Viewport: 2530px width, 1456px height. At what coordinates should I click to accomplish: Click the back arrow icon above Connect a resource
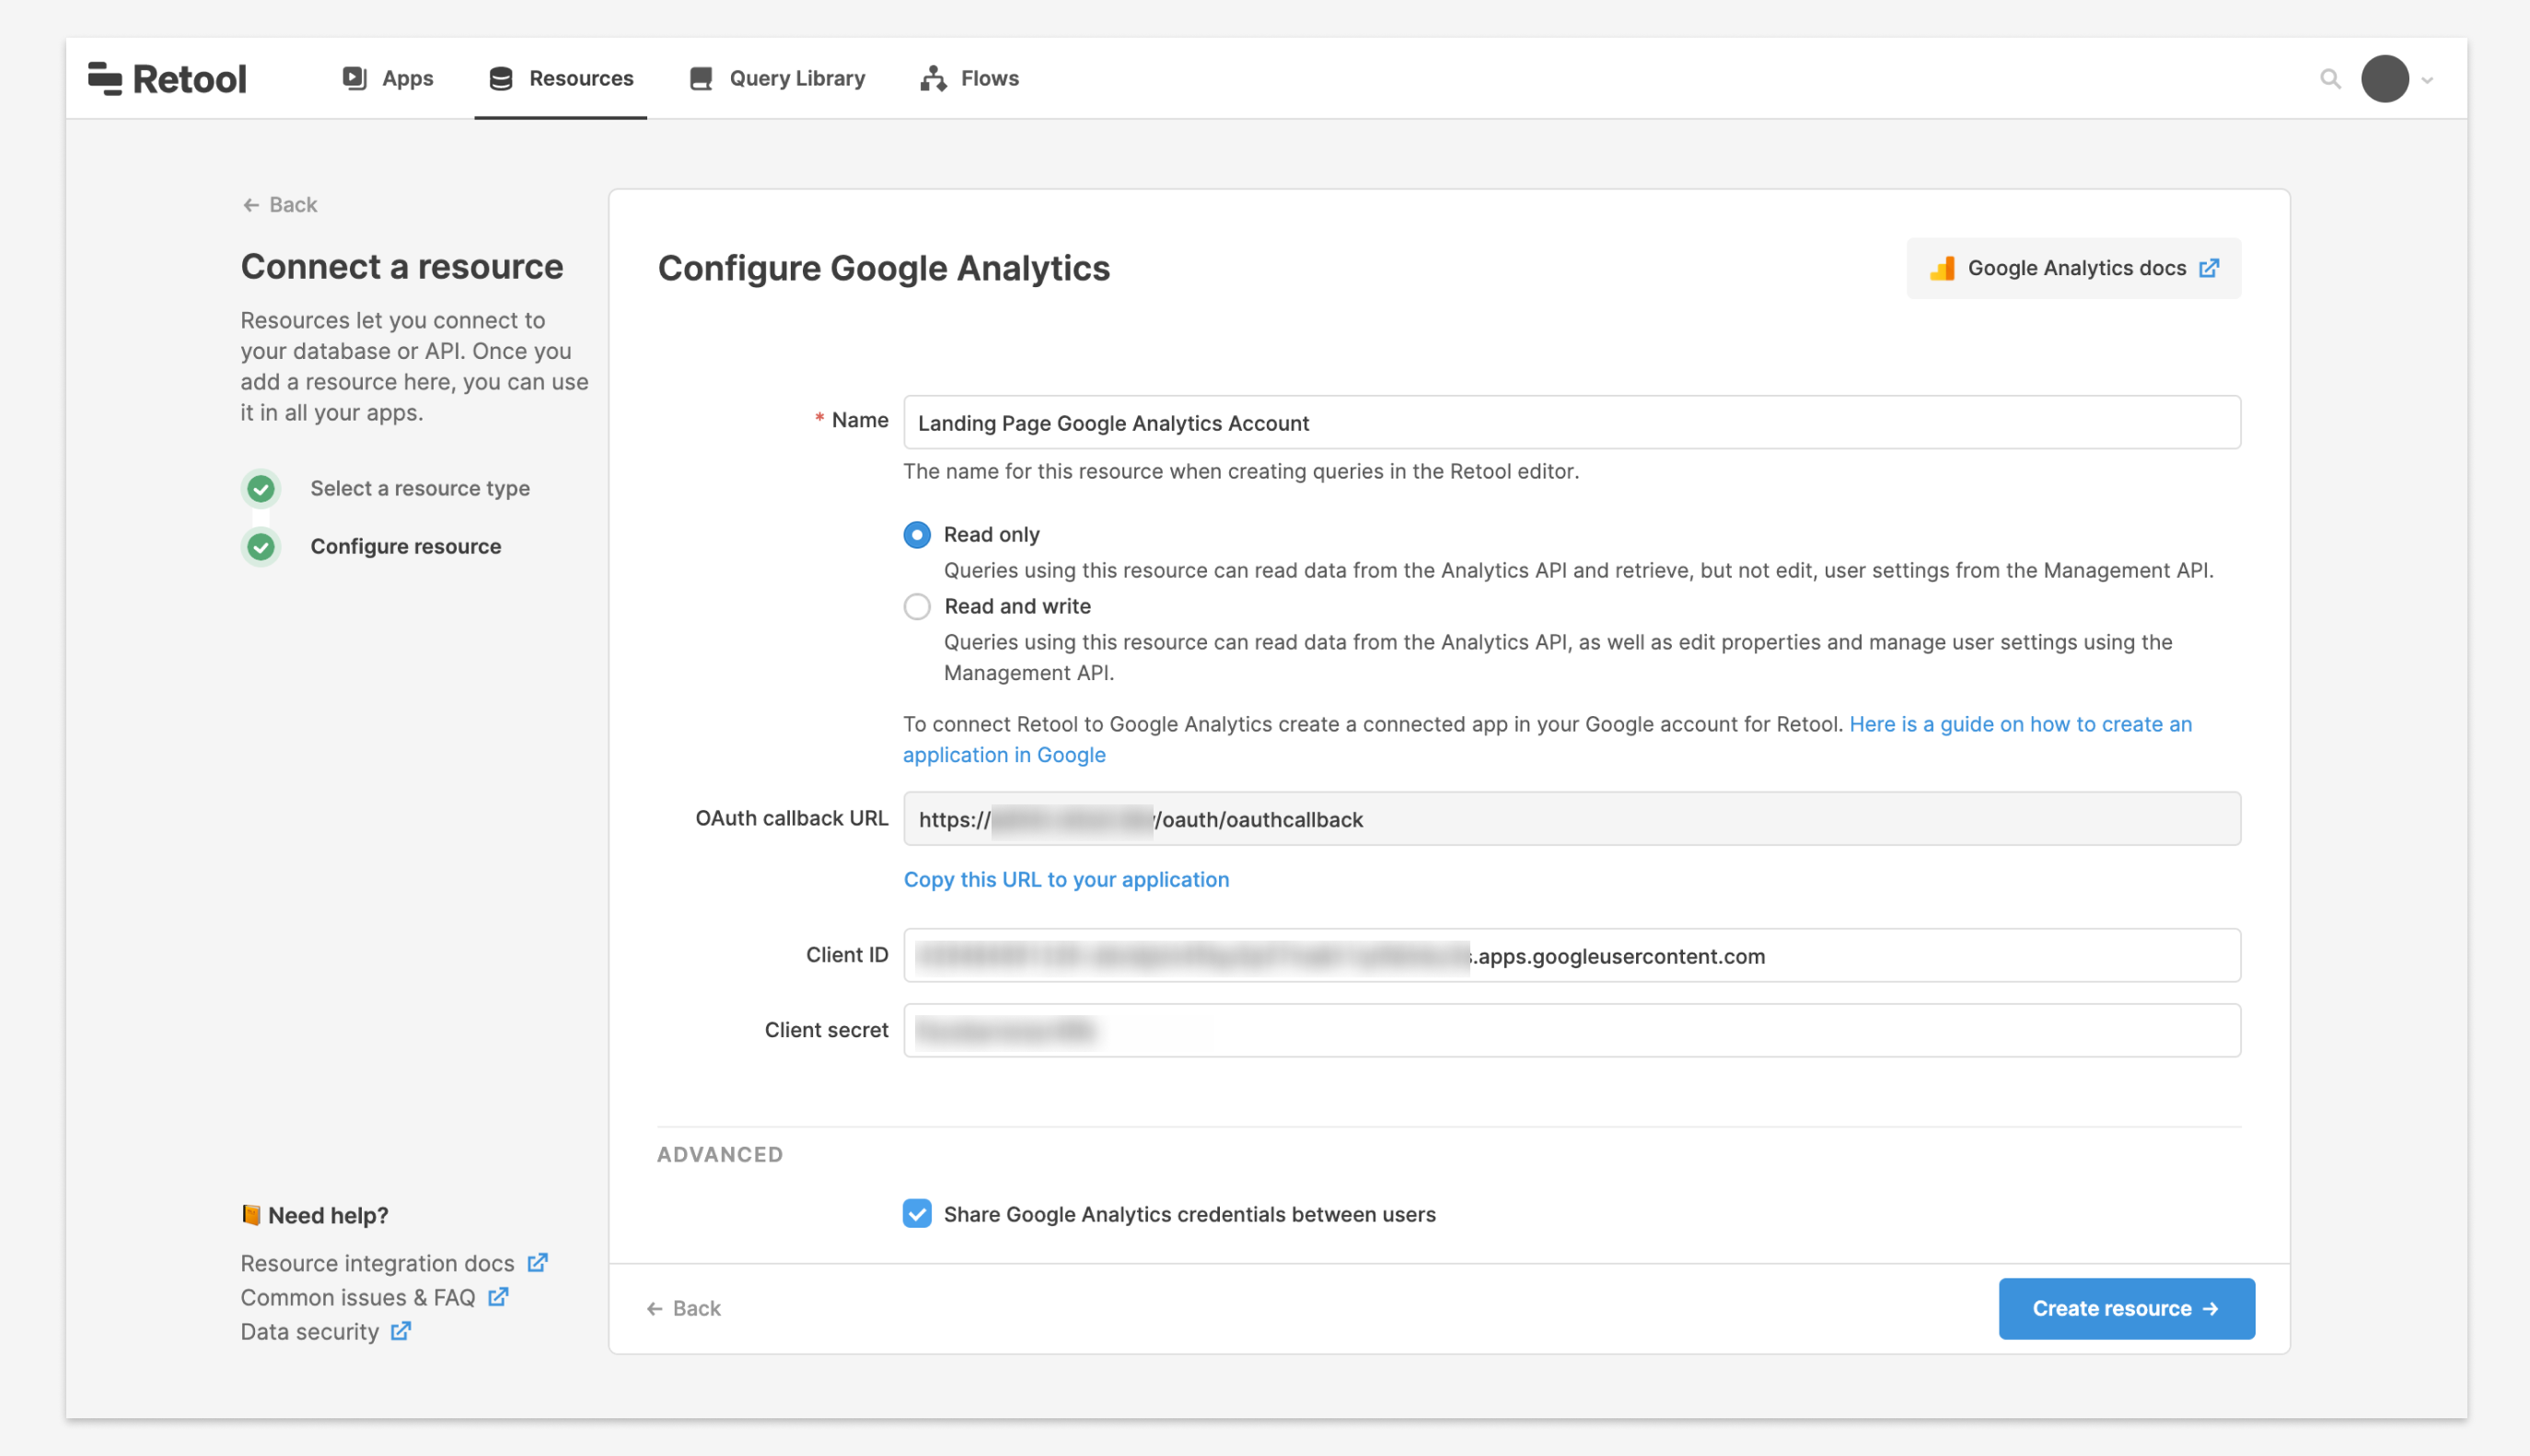(x=251, y=205)
